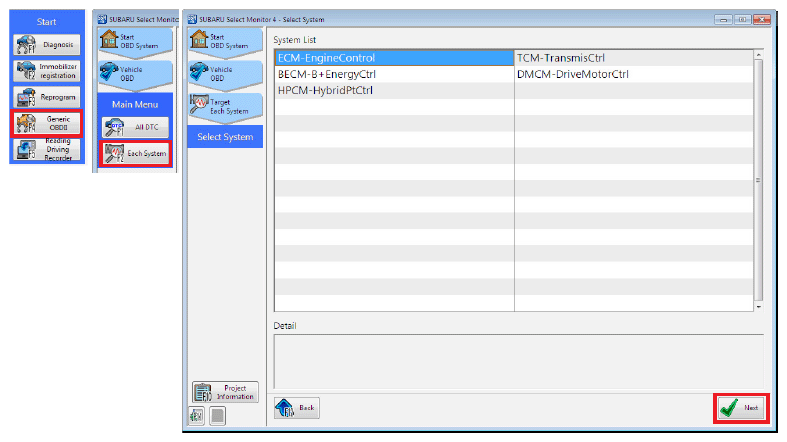The image size is (787, 442).
Task: Open Project Information
Action: [224, 392]
